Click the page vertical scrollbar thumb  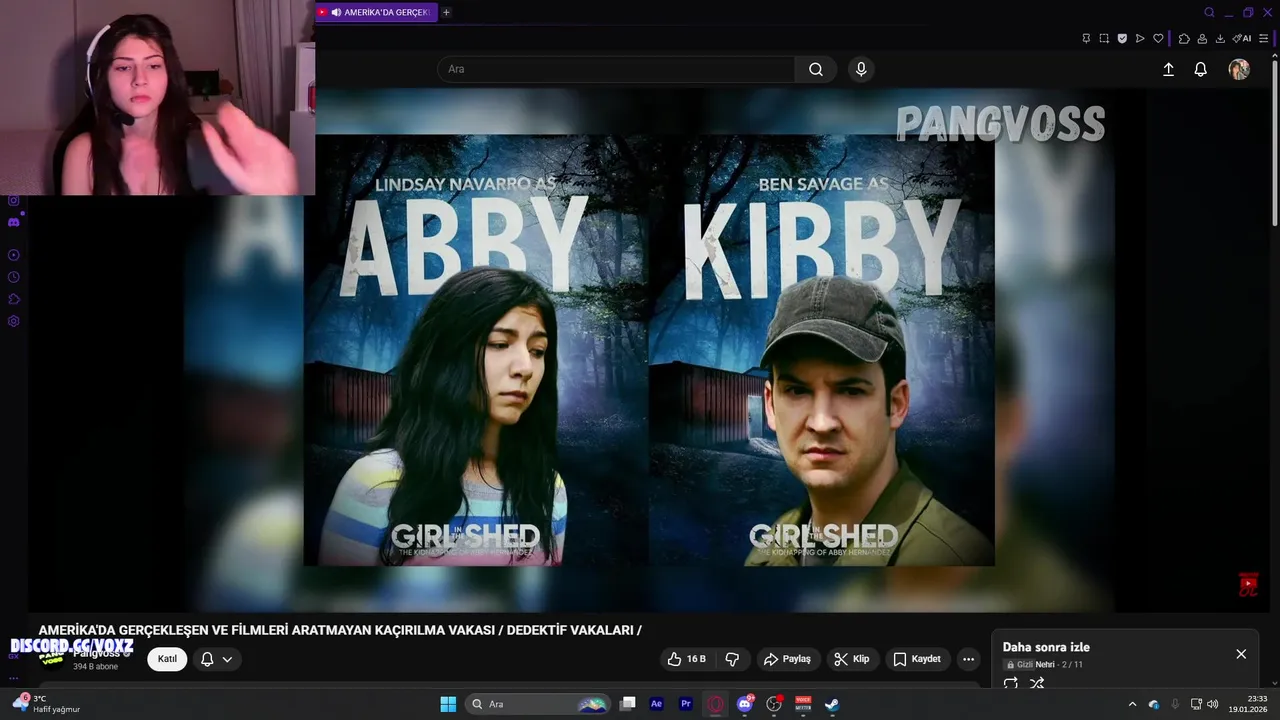click(1274, 145)
